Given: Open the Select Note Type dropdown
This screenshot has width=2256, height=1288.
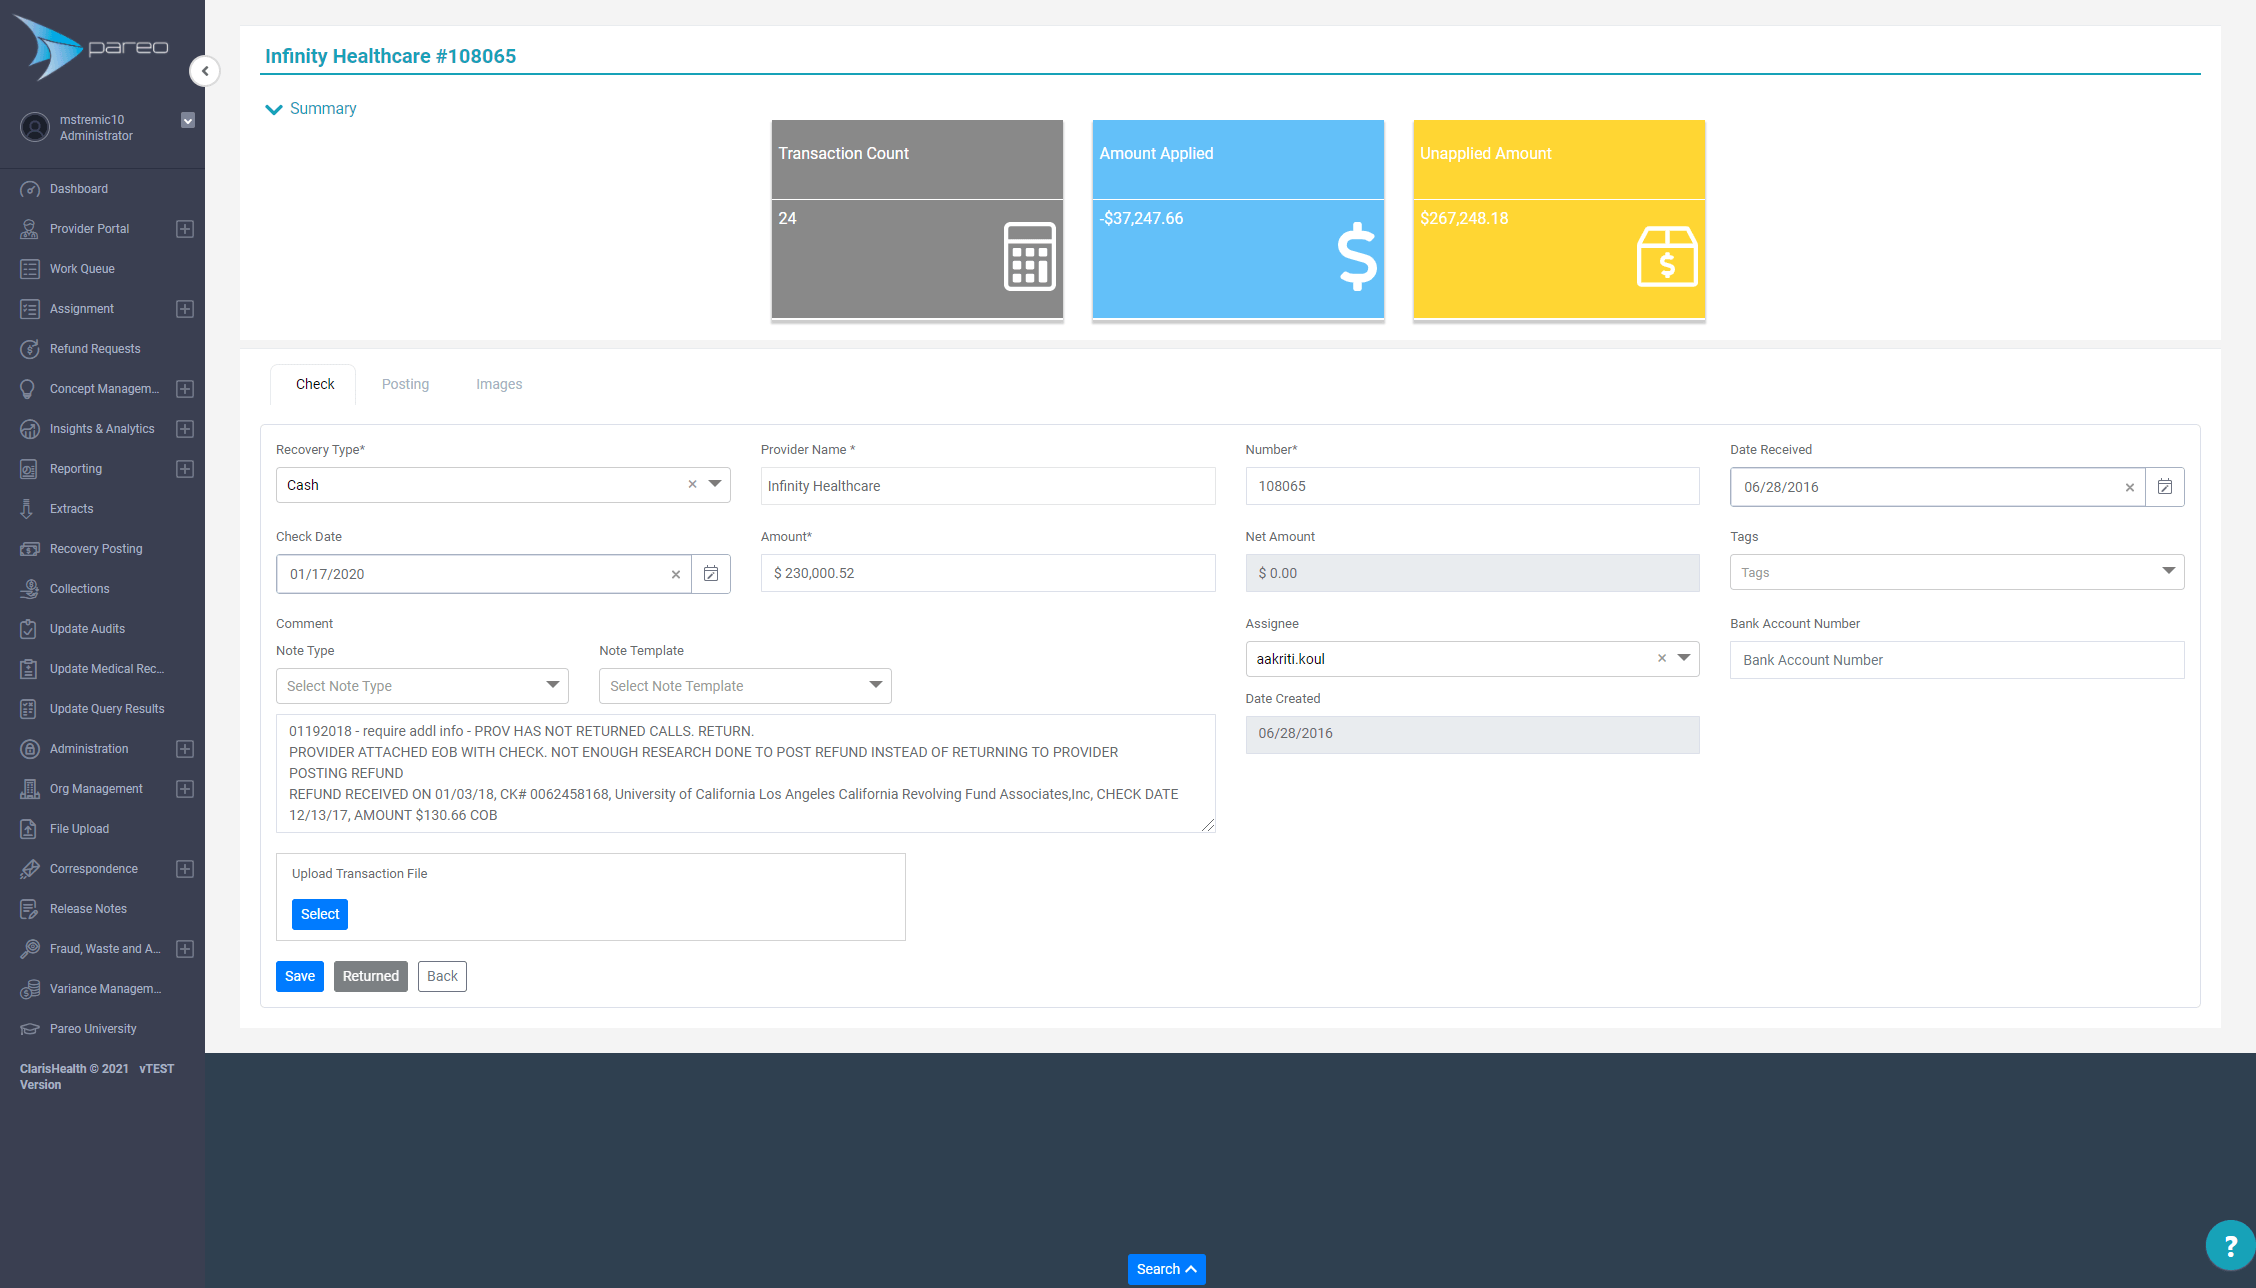Looking at the screenshot, I should pos(422,686).
